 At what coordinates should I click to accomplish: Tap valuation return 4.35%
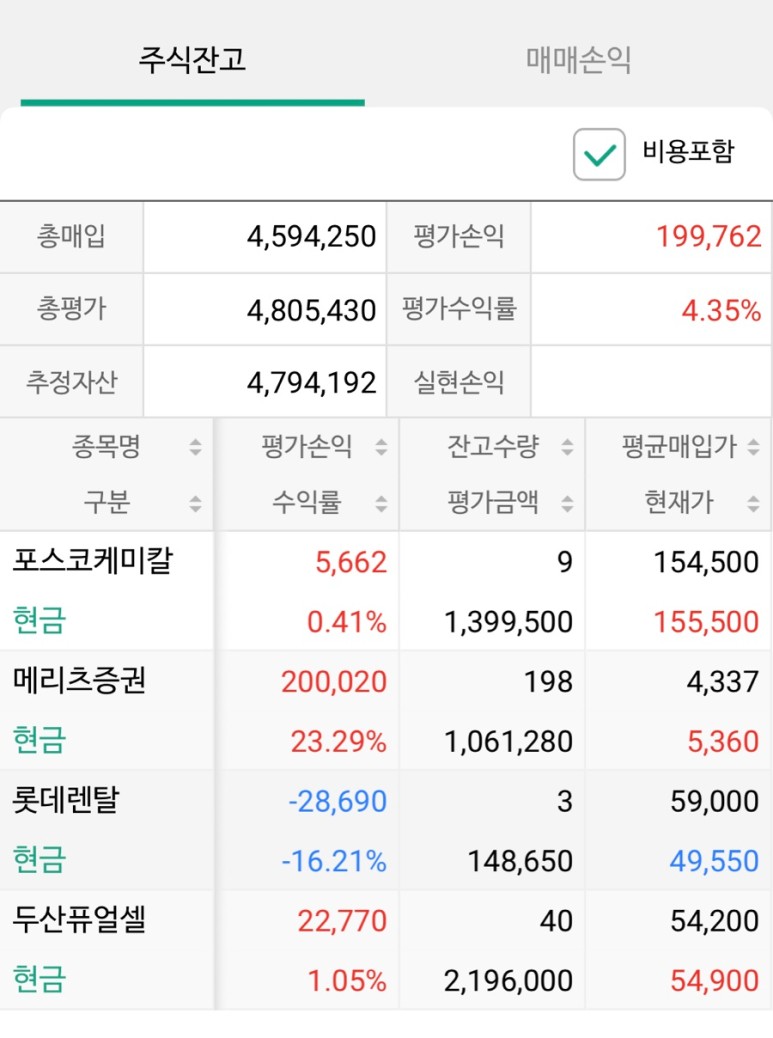point(721,310)
